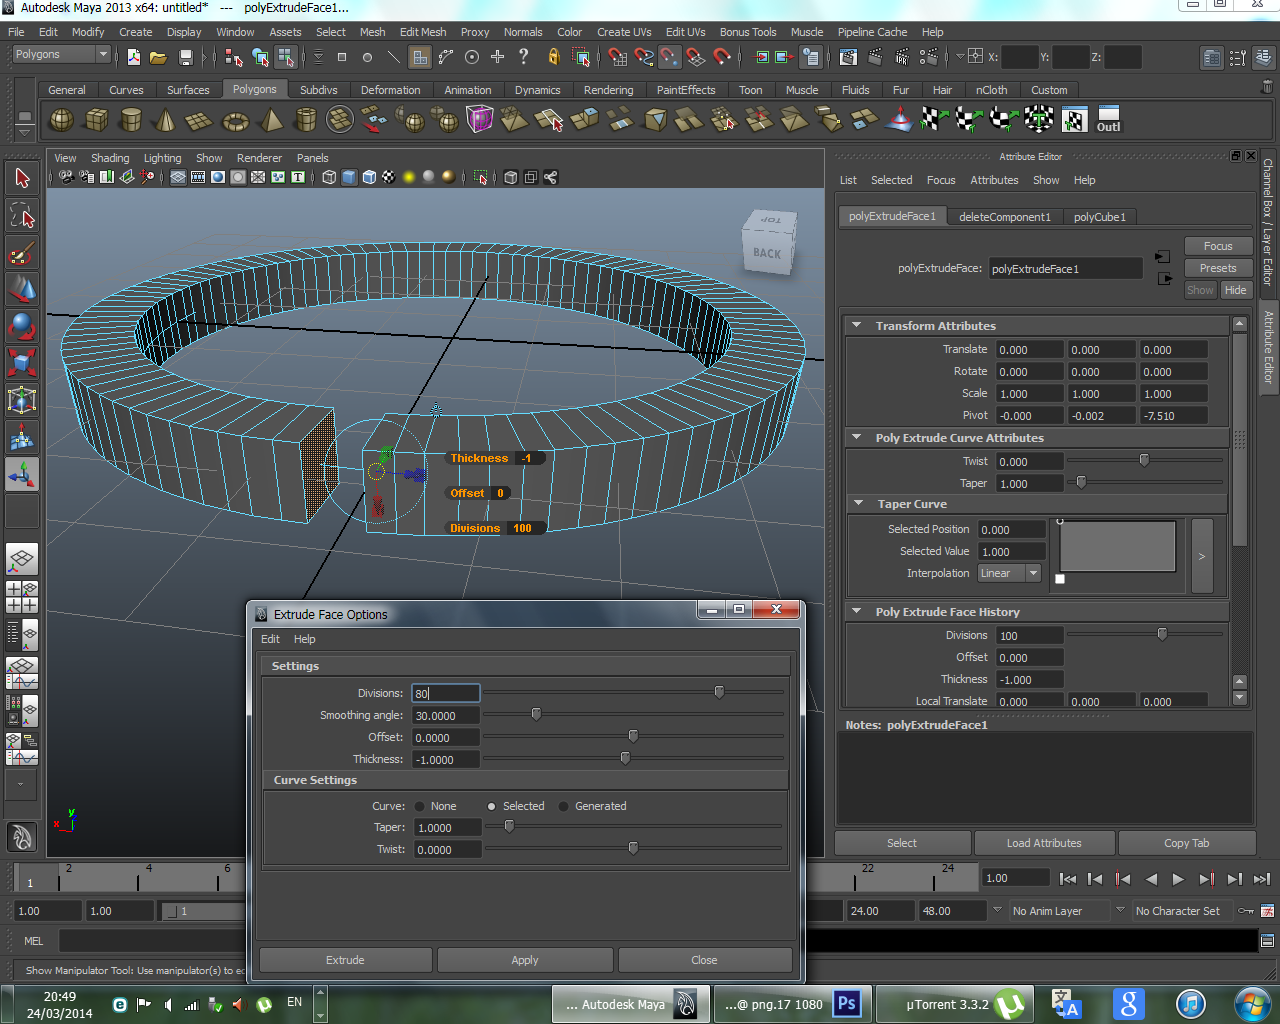Open the Polygons menu set dropdown
Screen dimensions: 1280x1024
pyautogui.click(x=60, y=54)
